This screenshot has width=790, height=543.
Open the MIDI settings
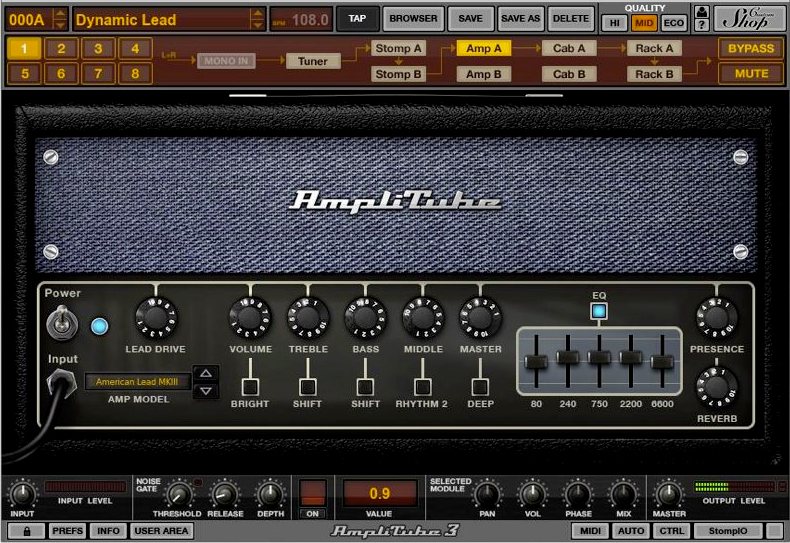[590, 531]
